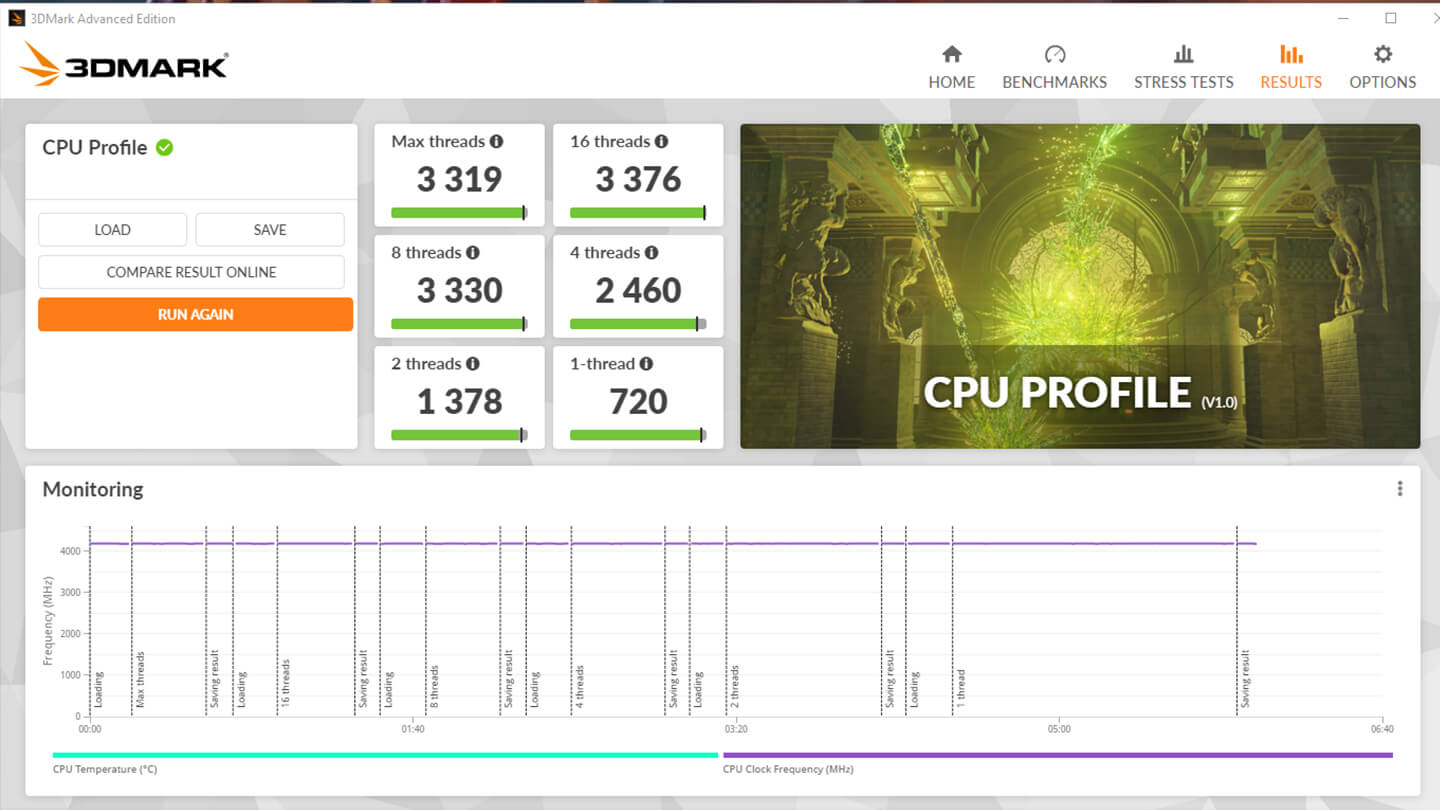Click the 4 threads score bar
This screenshot has height=810, width=1440.
coord(638,324)
